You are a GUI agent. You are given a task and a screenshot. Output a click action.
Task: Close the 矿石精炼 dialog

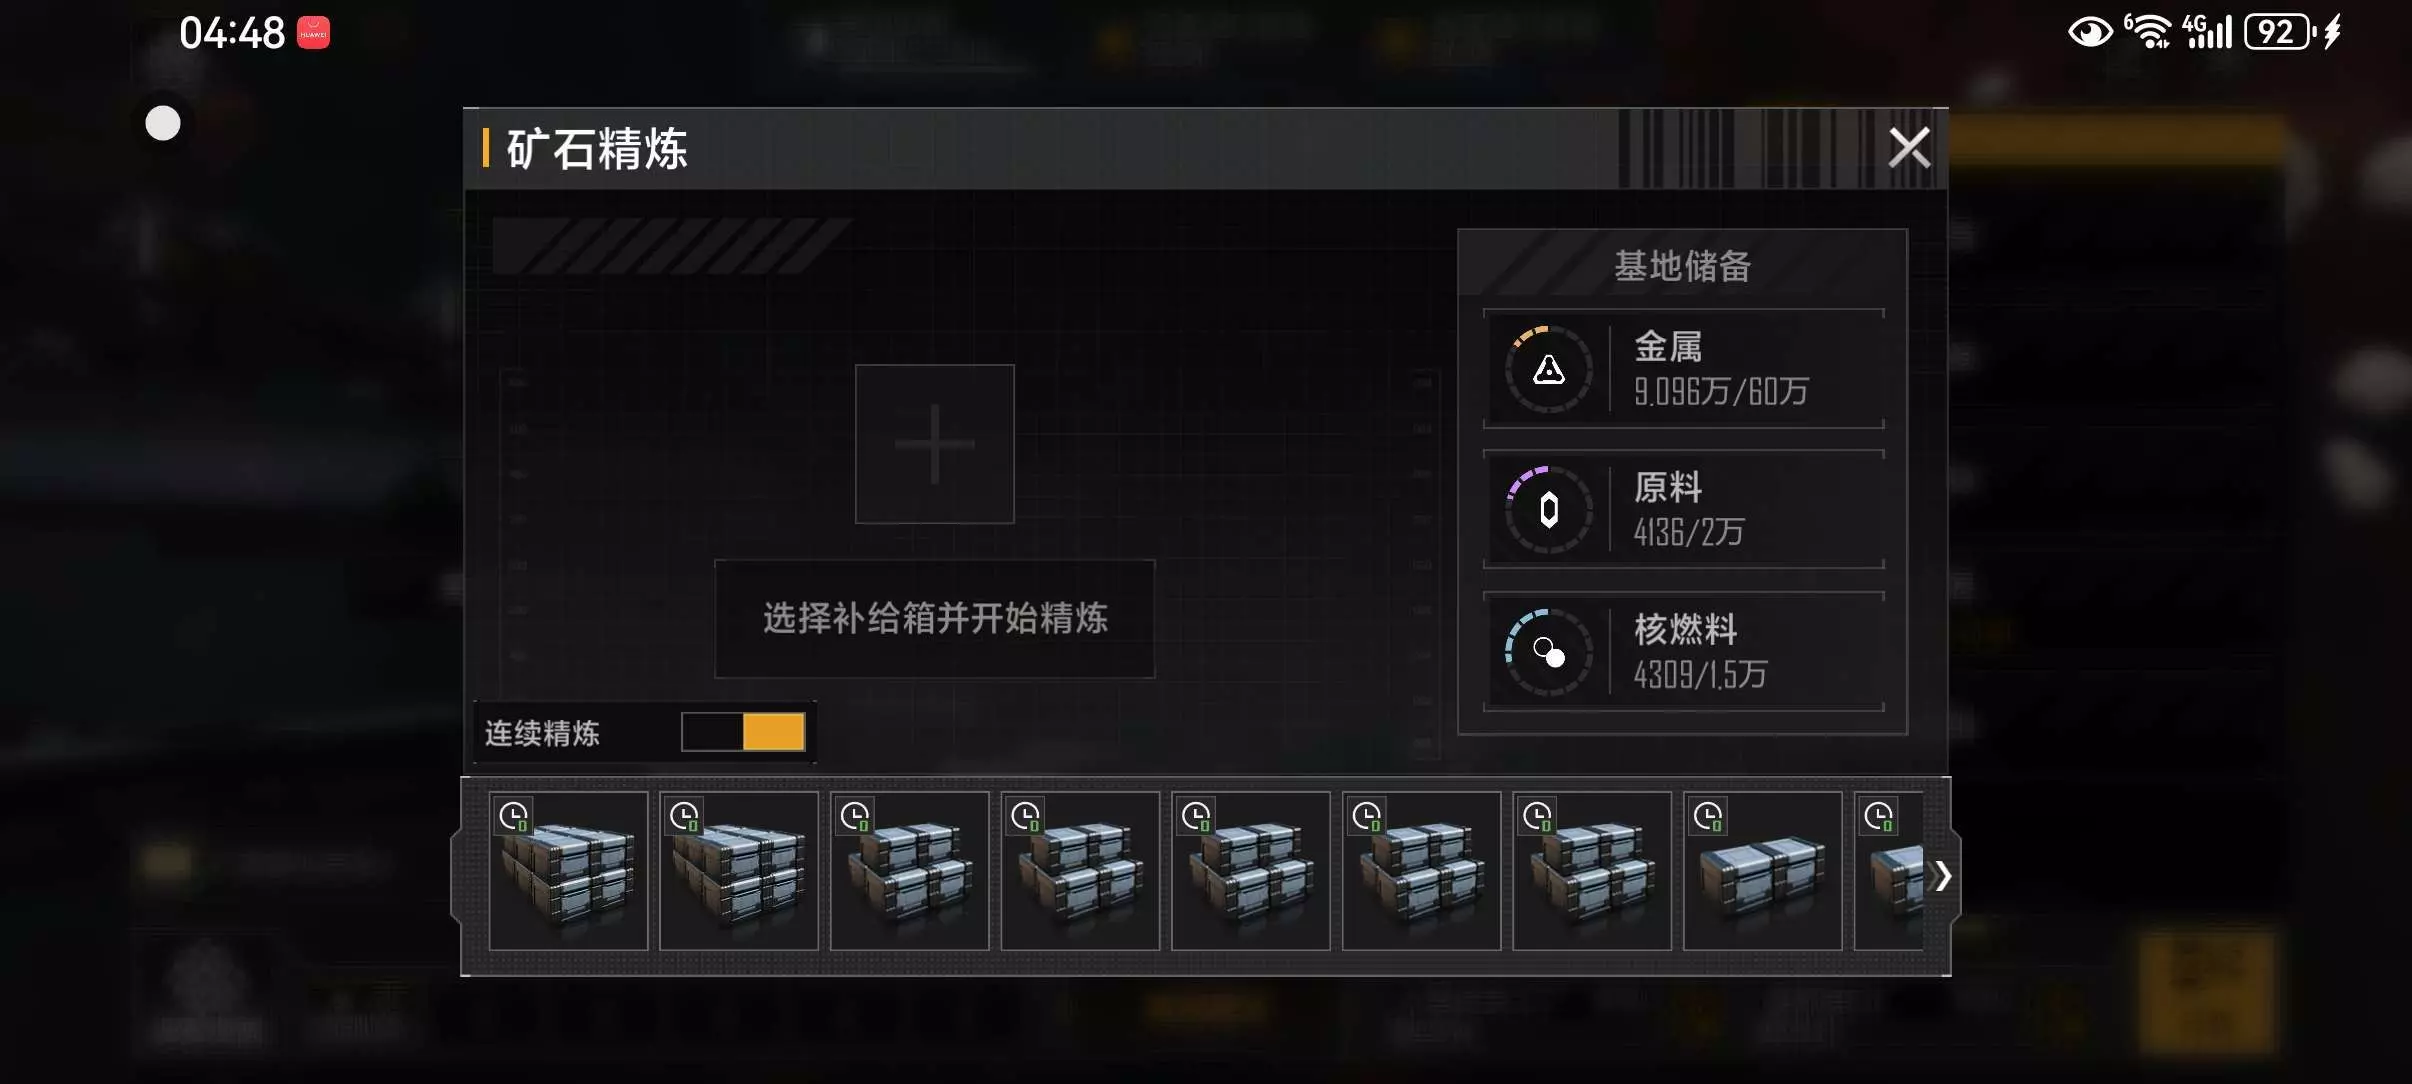click(x=1908, y=148)
